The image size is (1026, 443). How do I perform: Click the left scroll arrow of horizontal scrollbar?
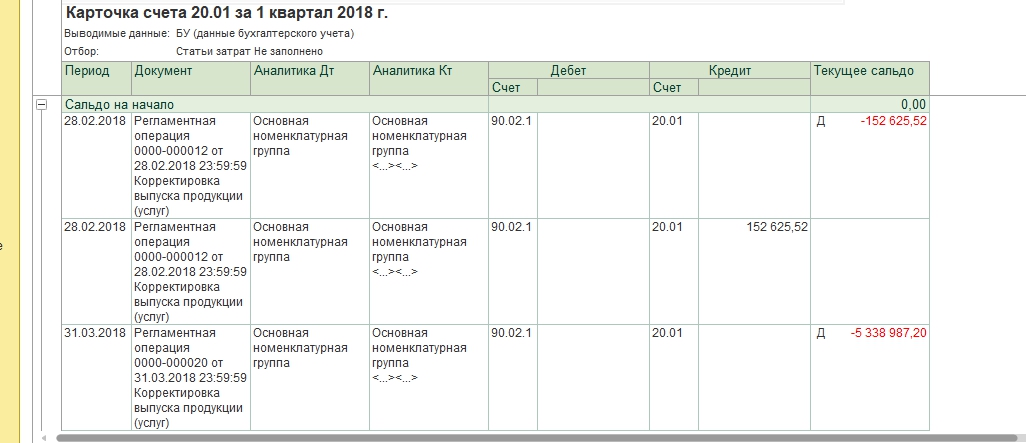(44, 438)
